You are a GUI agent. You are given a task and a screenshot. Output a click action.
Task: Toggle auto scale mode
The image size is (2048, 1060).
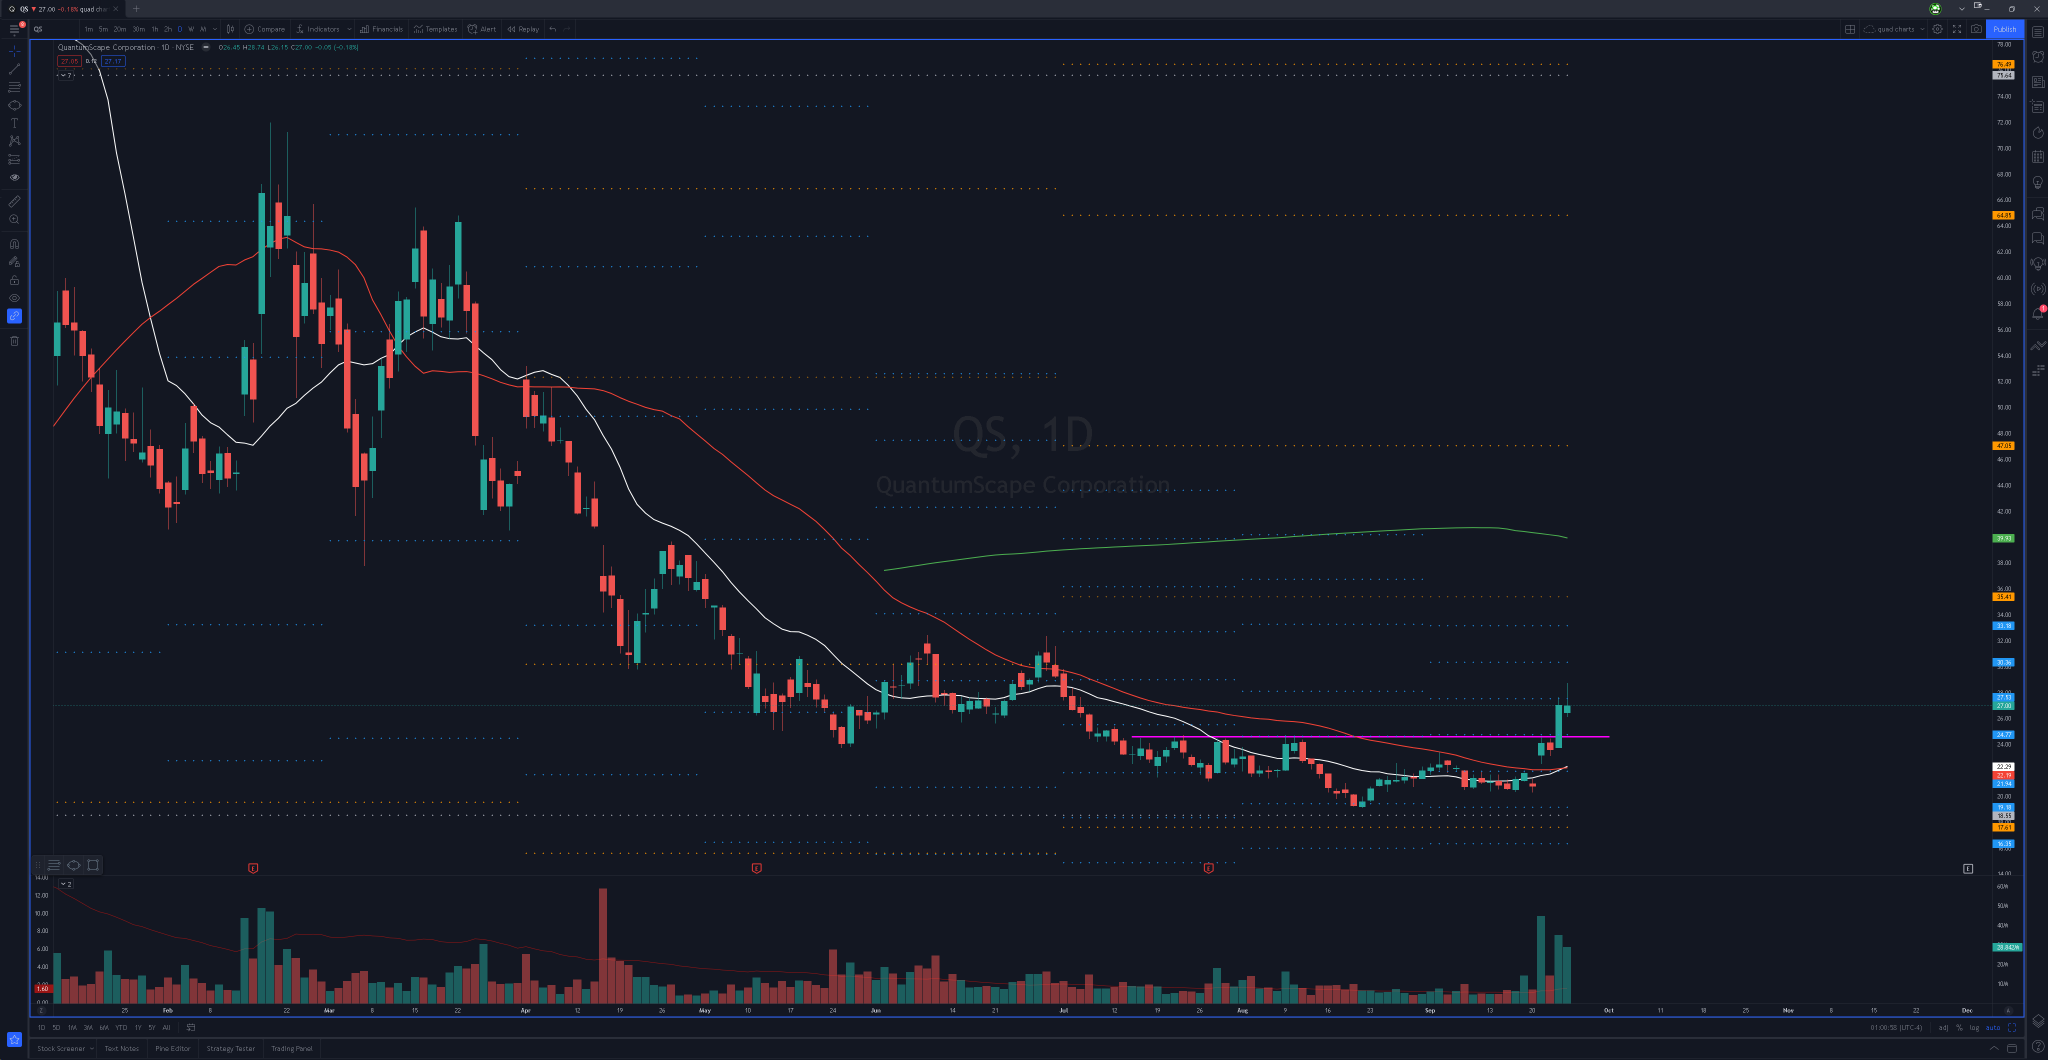point(1993,1027)
